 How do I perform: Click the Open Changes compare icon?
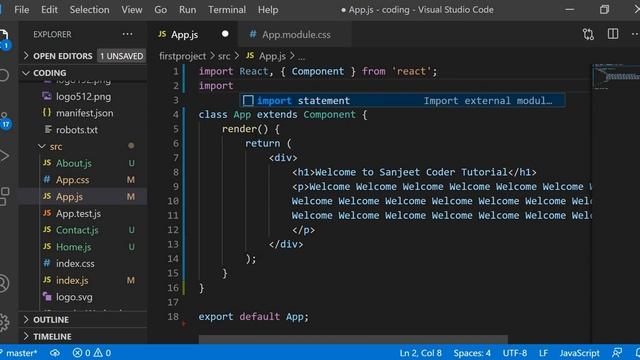click(x=588, y=34)
